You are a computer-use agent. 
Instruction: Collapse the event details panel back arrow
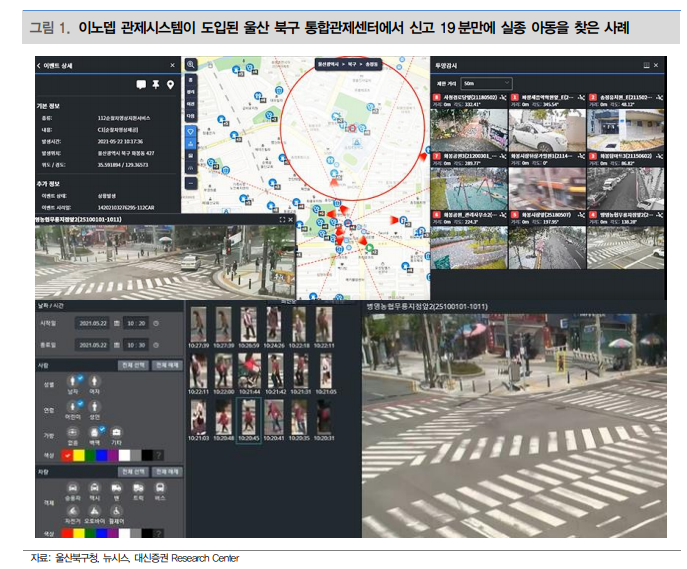click(40, 63)
